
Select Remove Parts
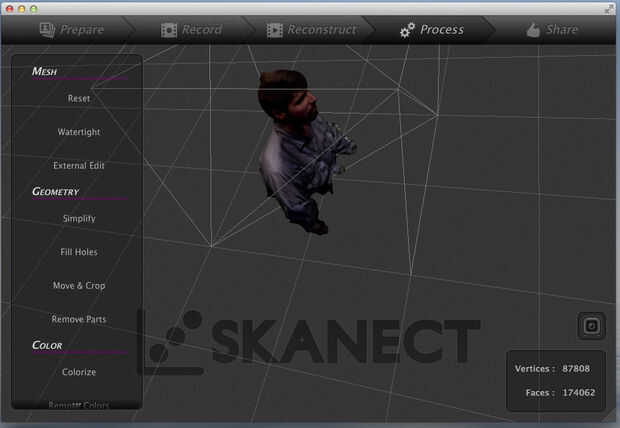point(79,319)
